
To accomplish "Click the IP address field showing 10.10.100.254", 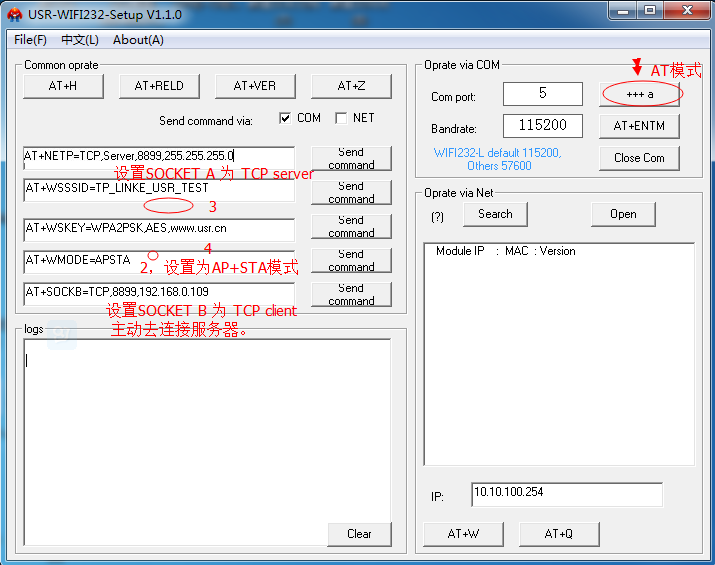I will 566,494.
